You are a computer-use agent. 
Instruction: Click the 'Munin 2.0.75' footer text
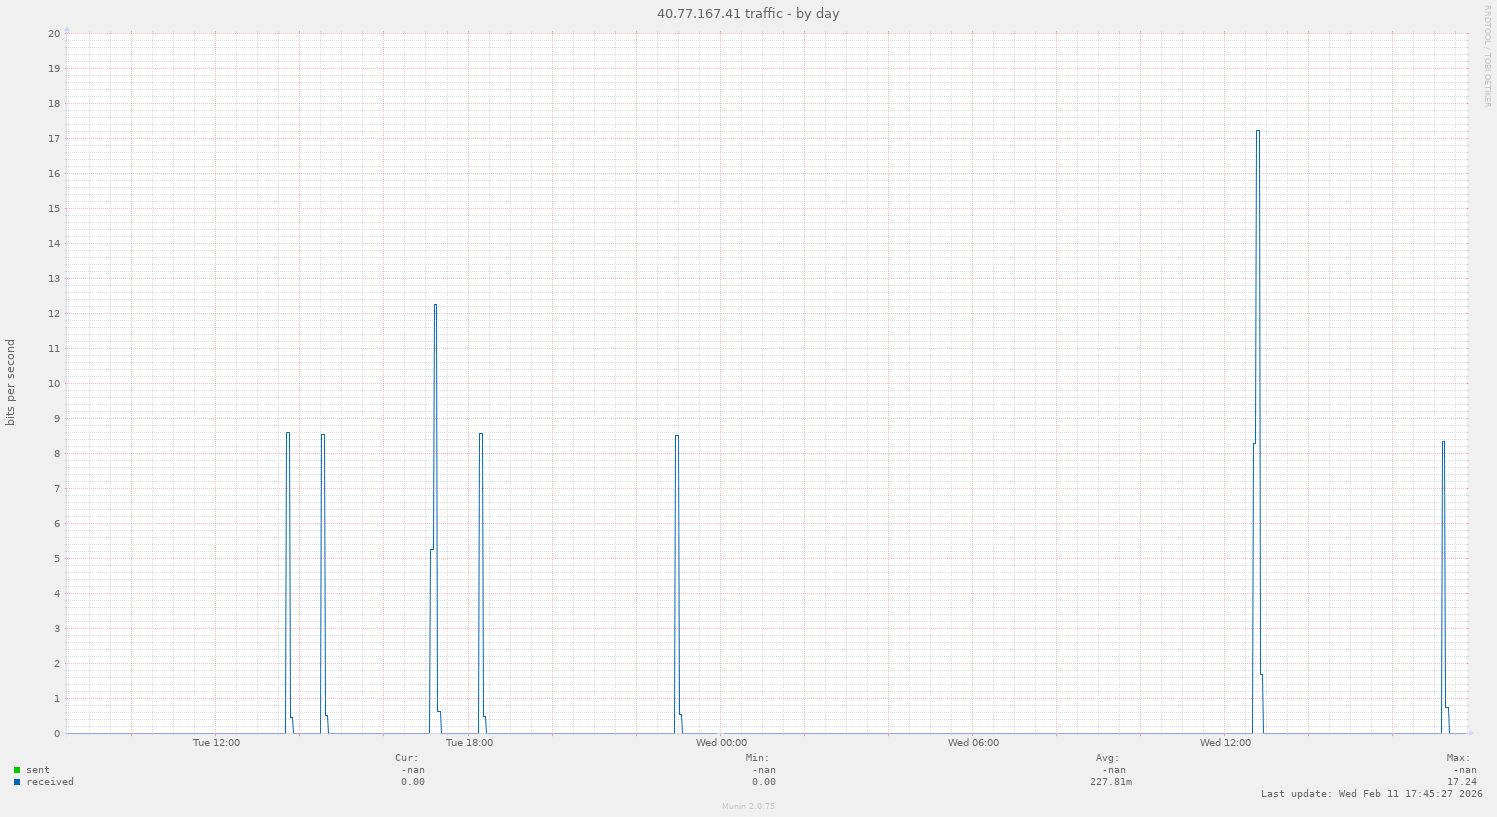[748, 806]
